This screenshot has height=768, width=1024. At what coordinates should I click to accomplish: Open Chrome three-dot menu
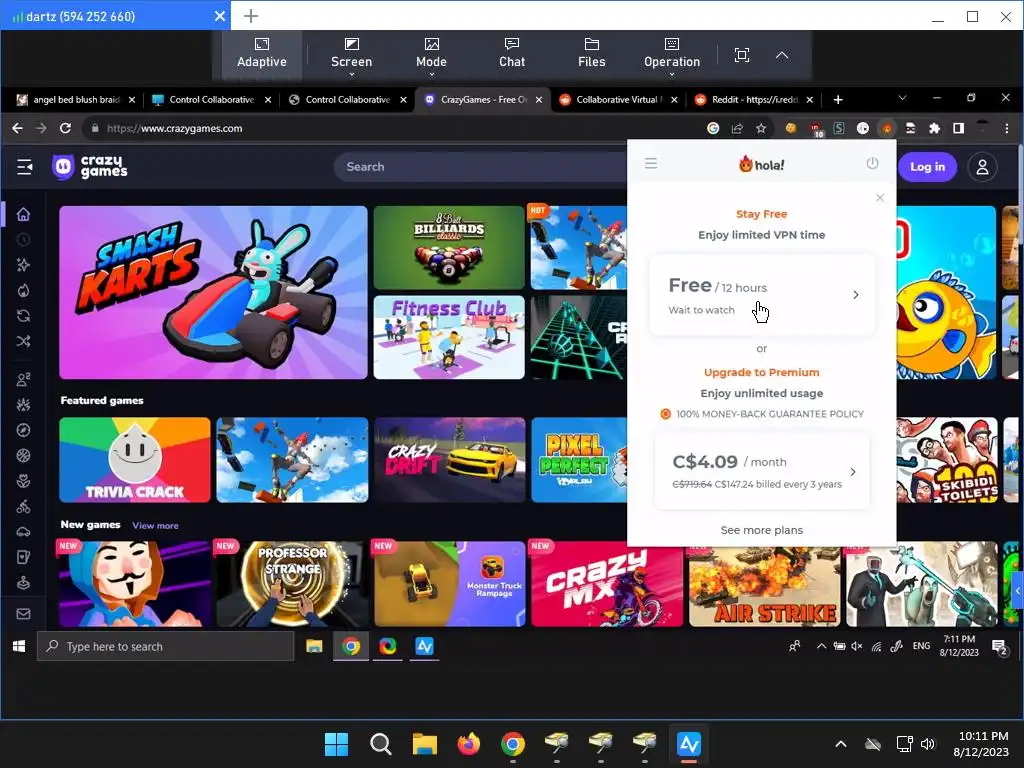(1006, 129)
